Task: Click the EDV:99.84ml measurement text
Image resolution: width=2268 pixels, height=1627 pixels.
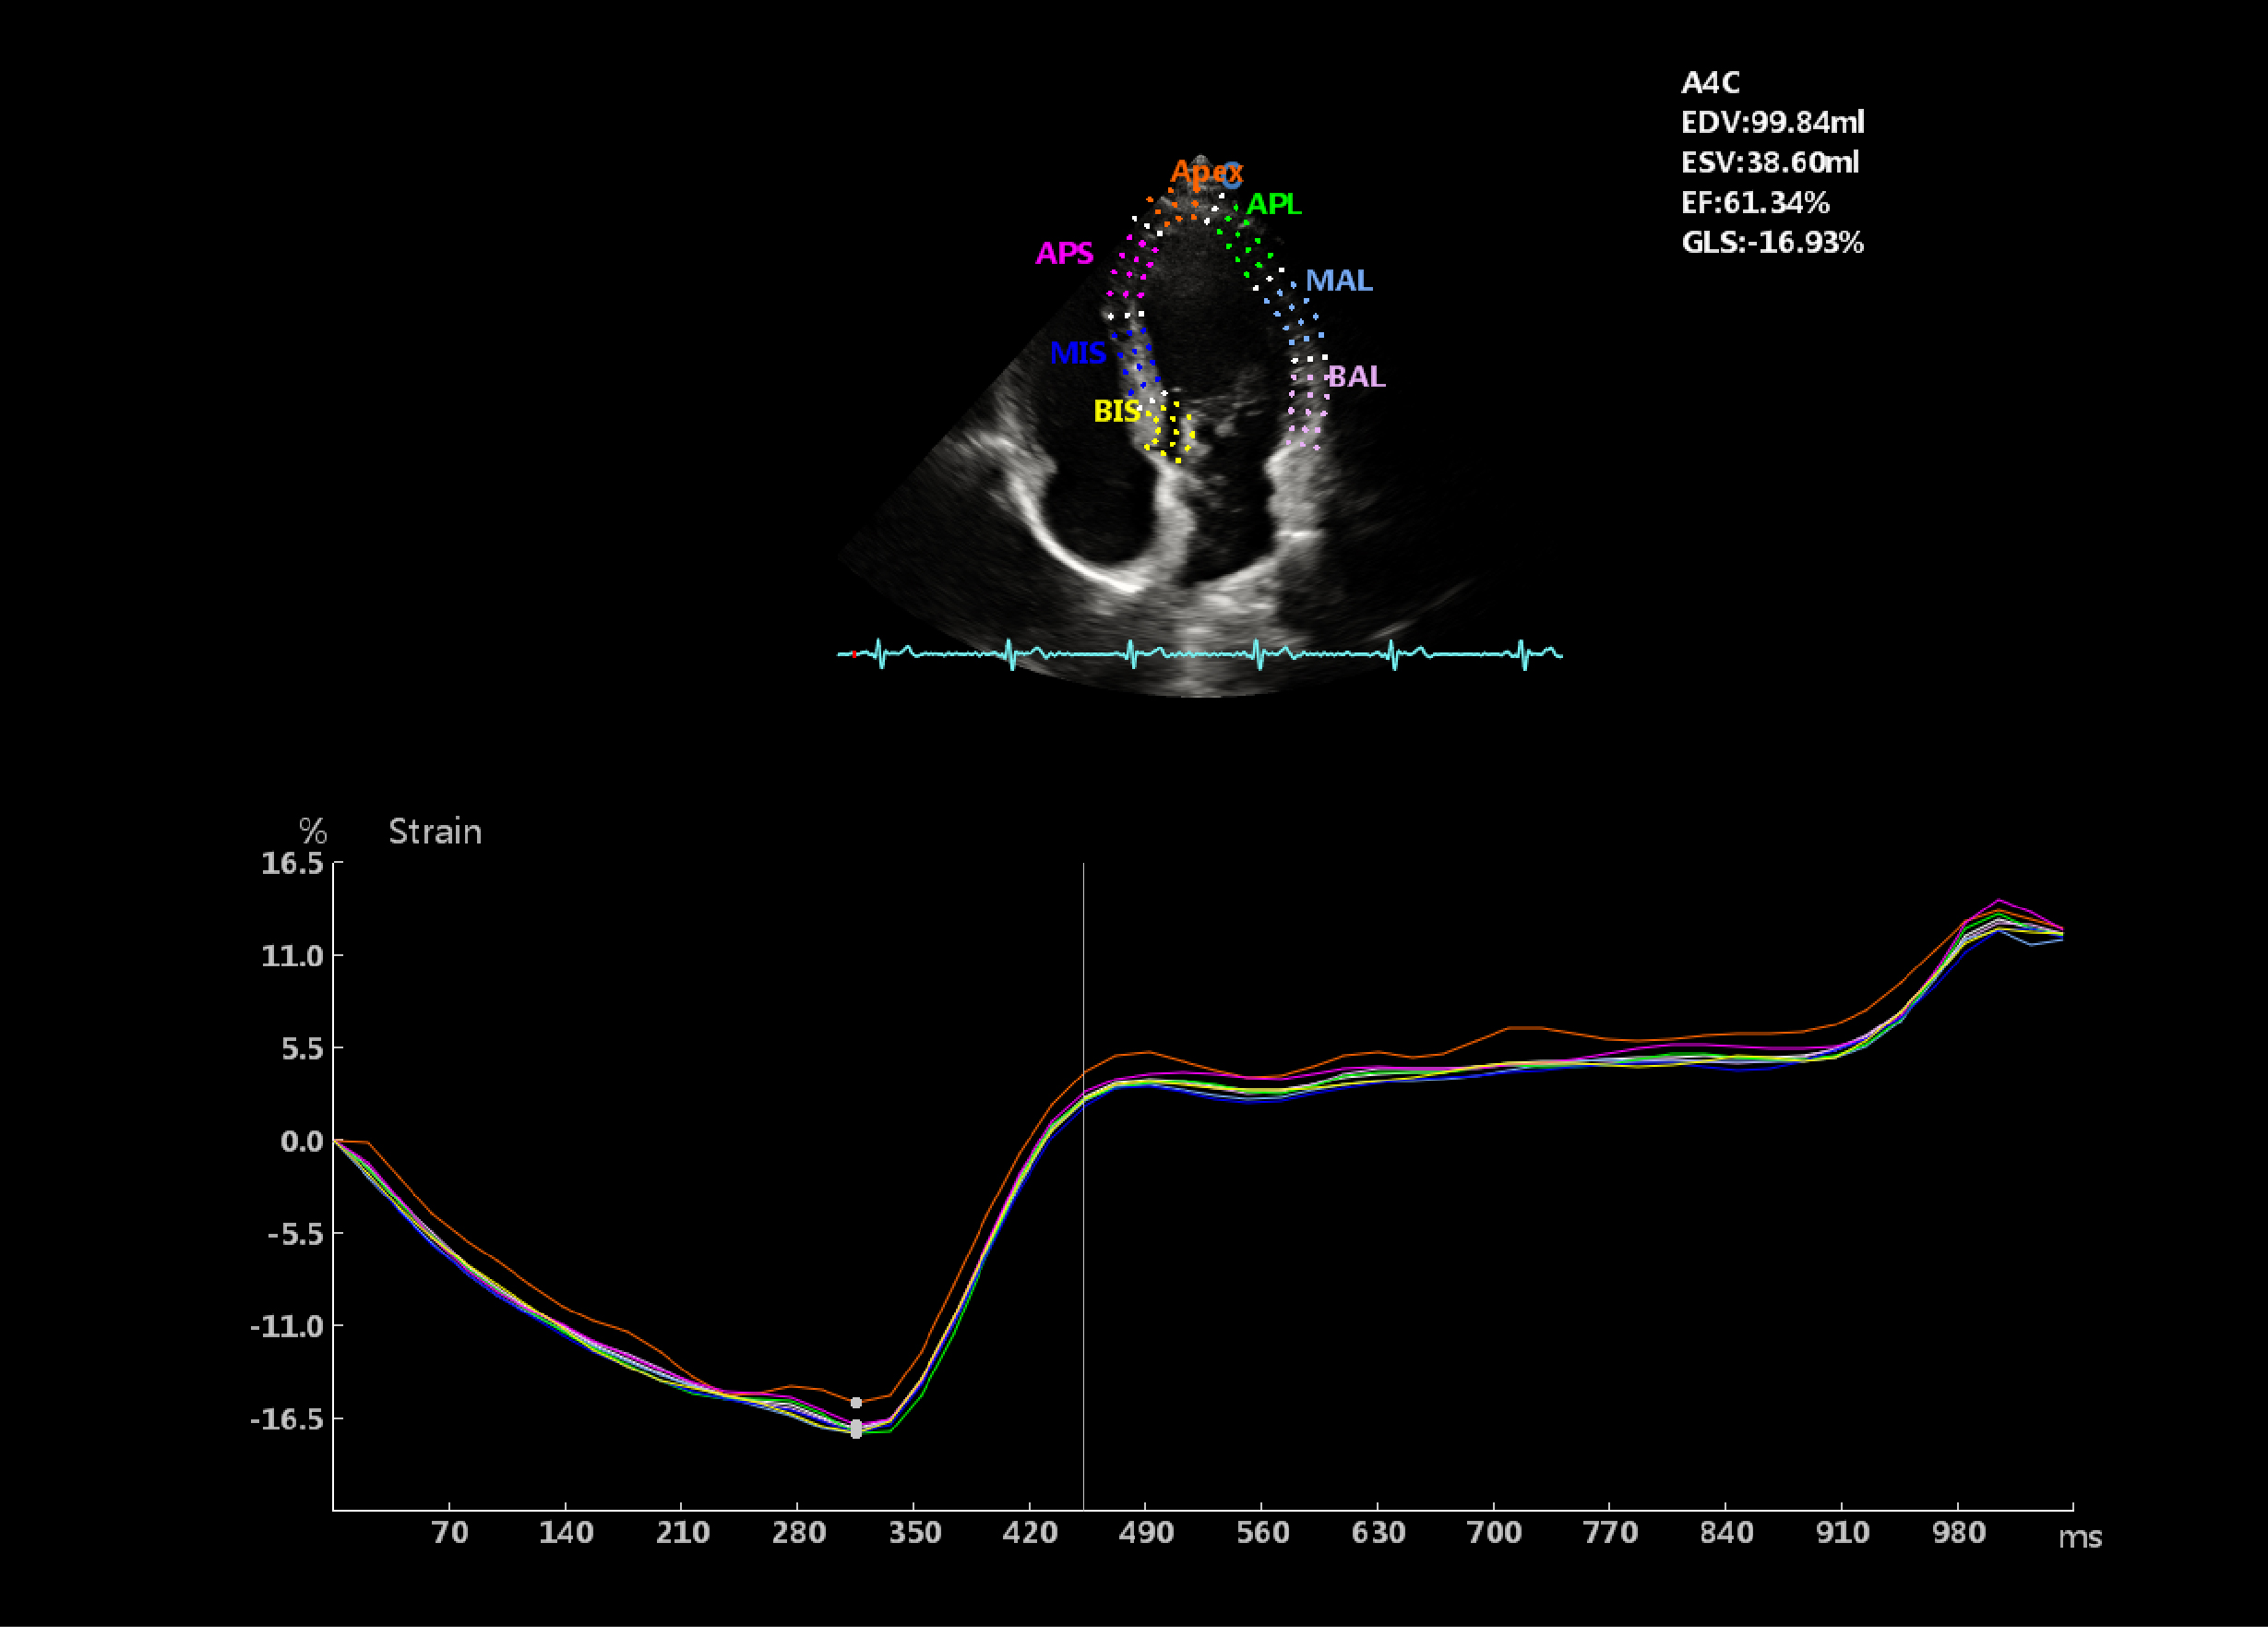Action: (1772, 123)
